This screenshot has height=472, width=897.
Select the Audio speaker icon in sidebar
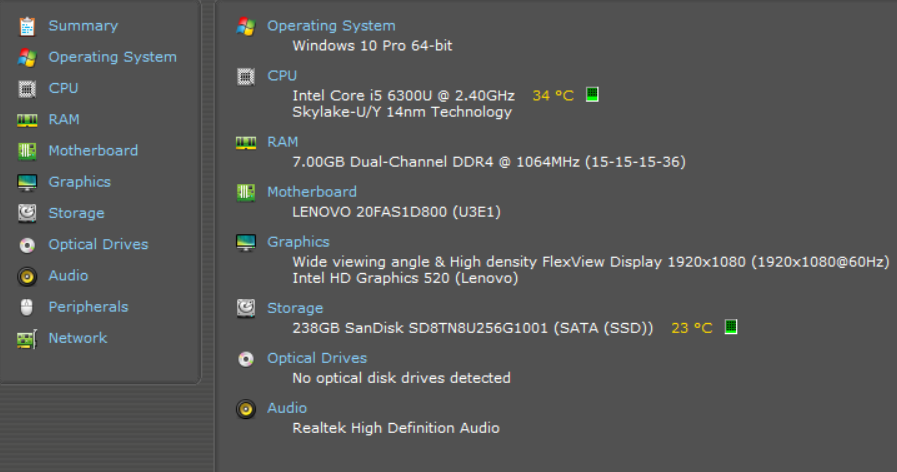coord(27,276)
